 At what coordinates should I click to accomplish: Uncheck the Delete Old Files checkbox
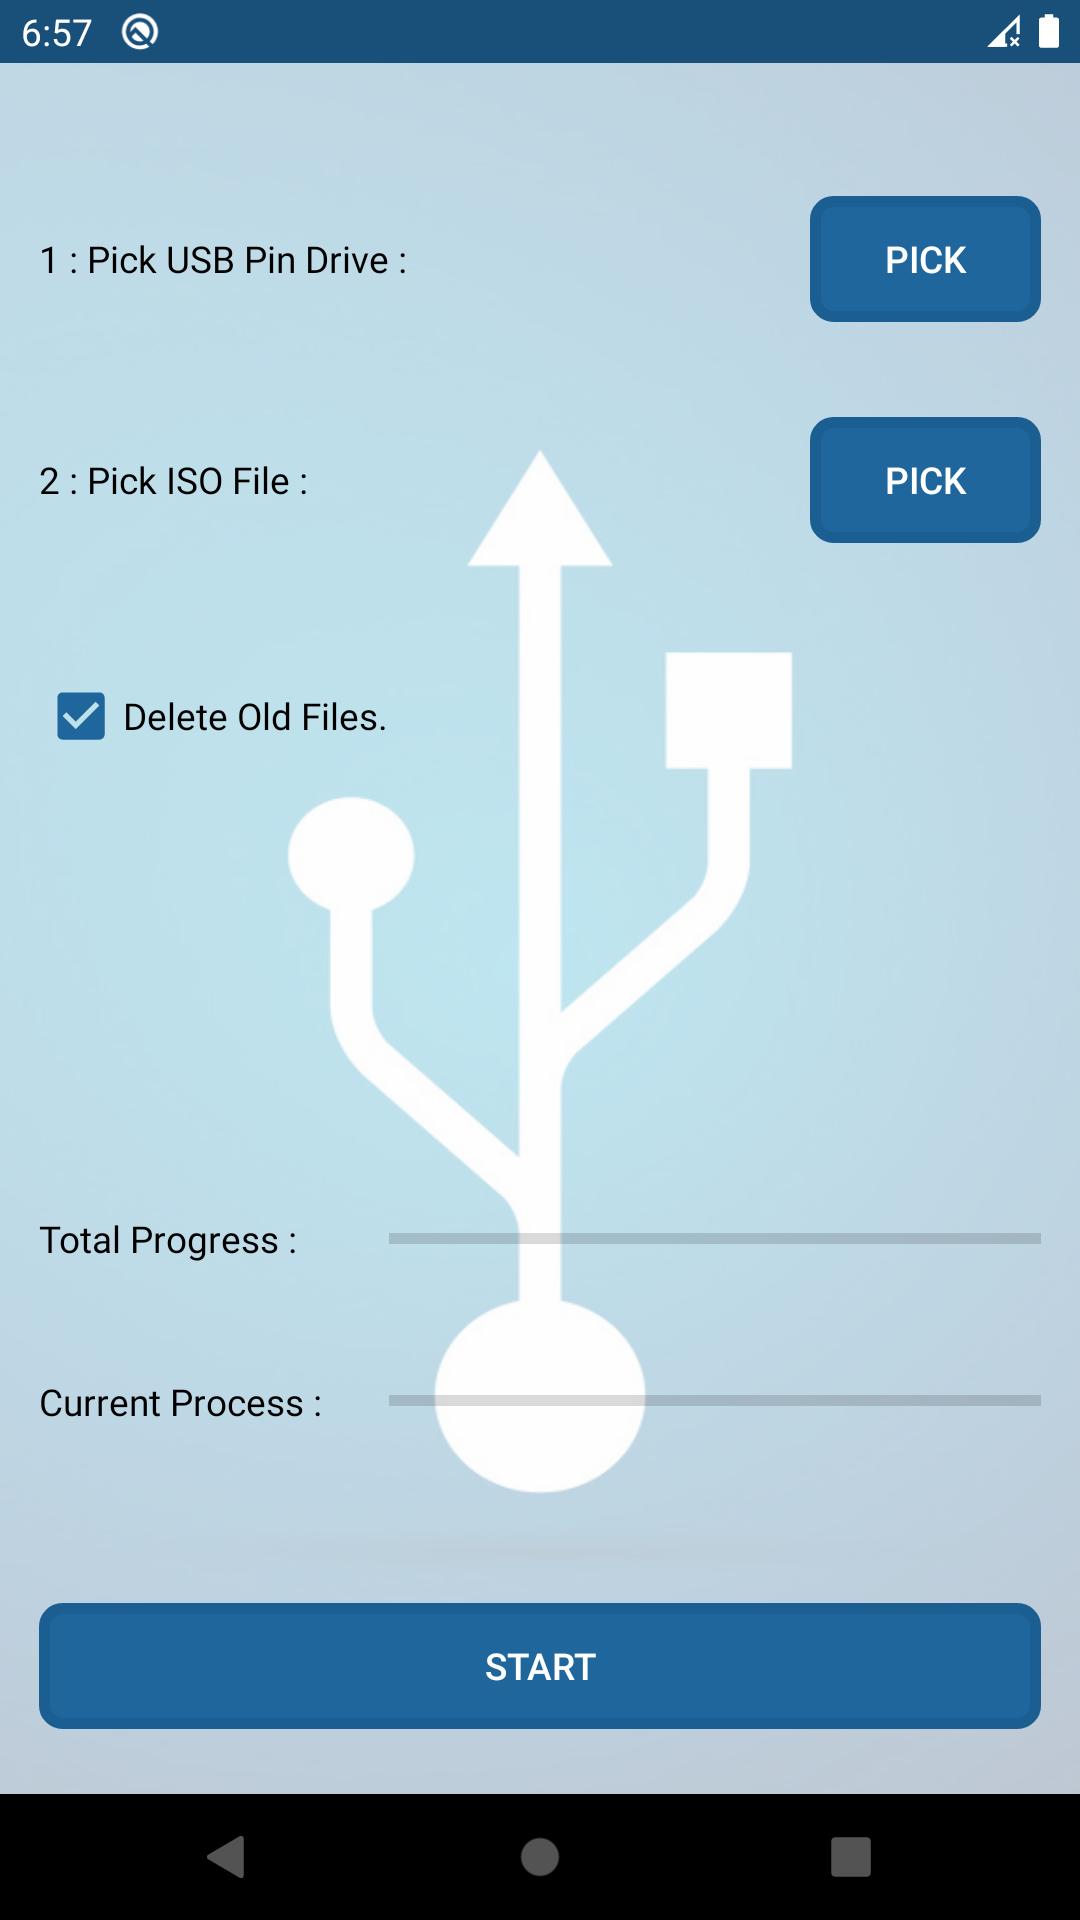pyautogui.click(x=80, y=716)
